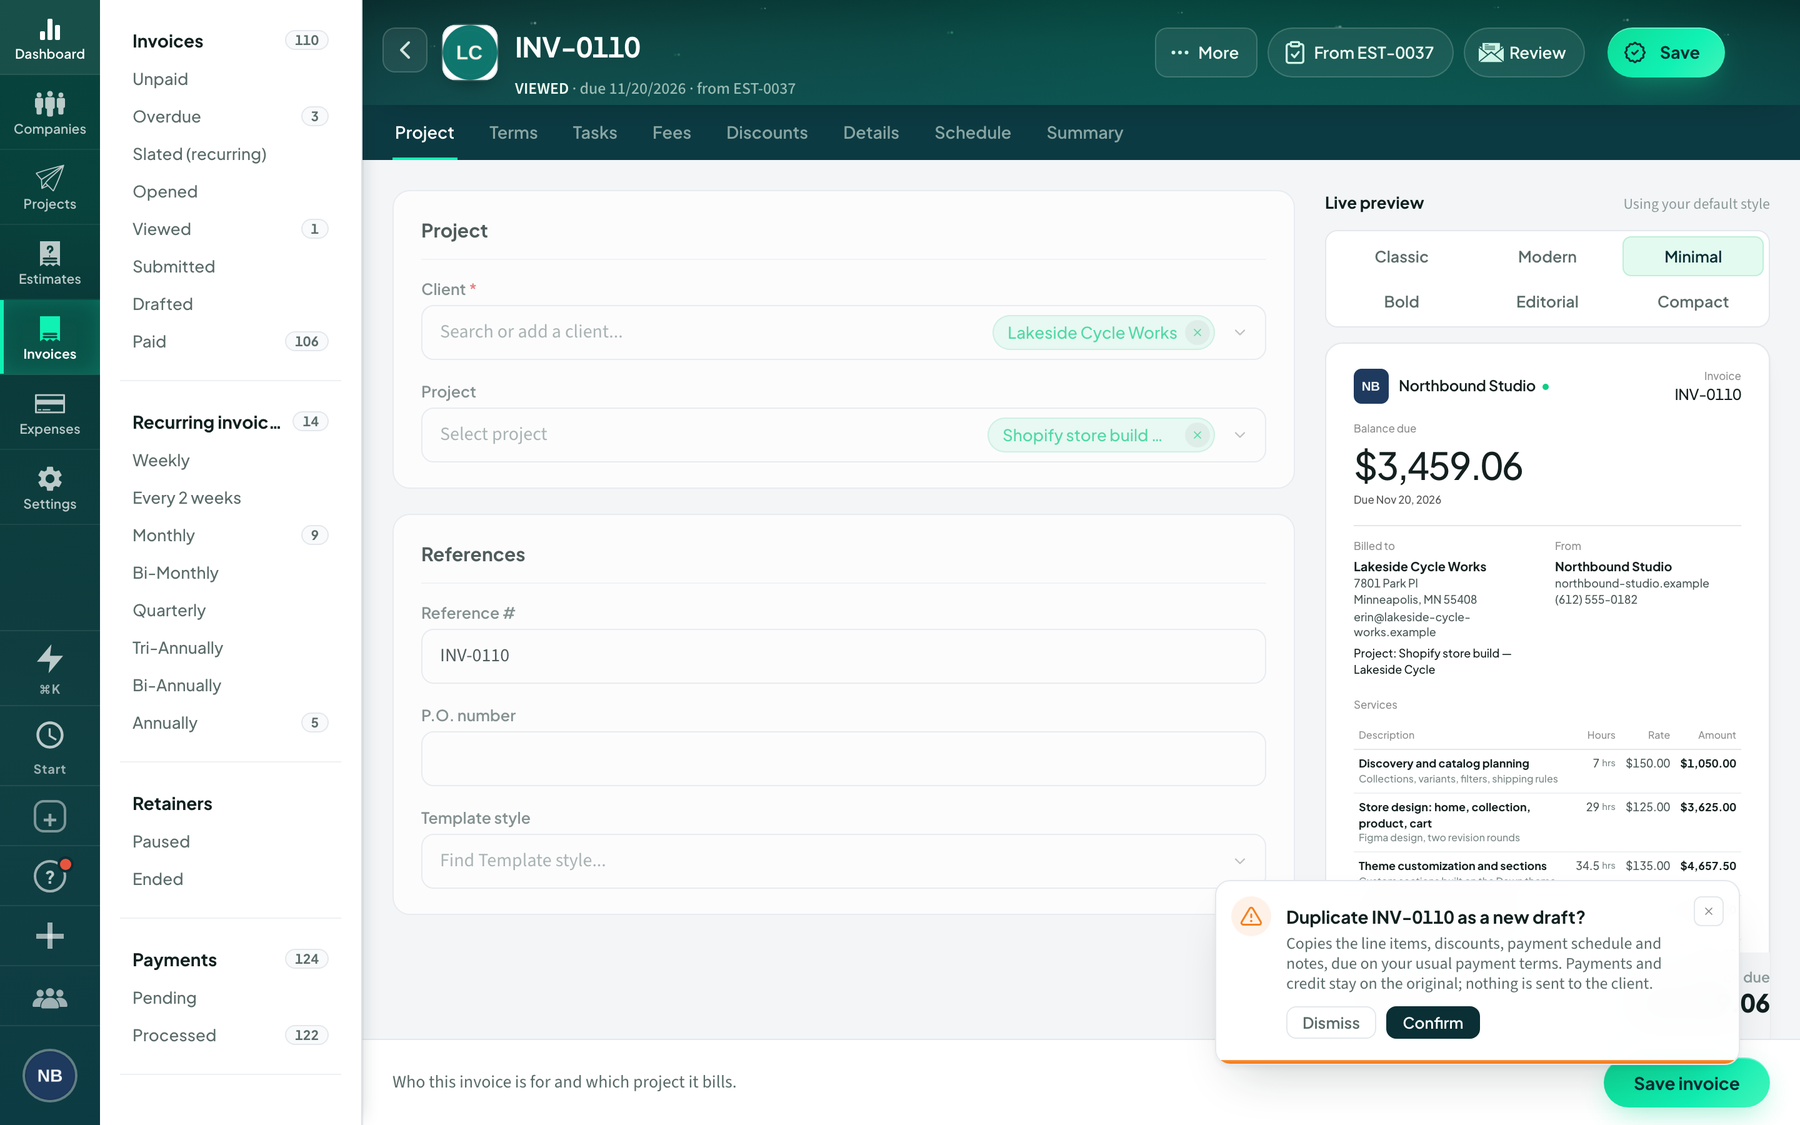This screenshot has width=1800, height=1125.
Task: Expand the Project dropdown chevron
Action: tap(1240, 435)
